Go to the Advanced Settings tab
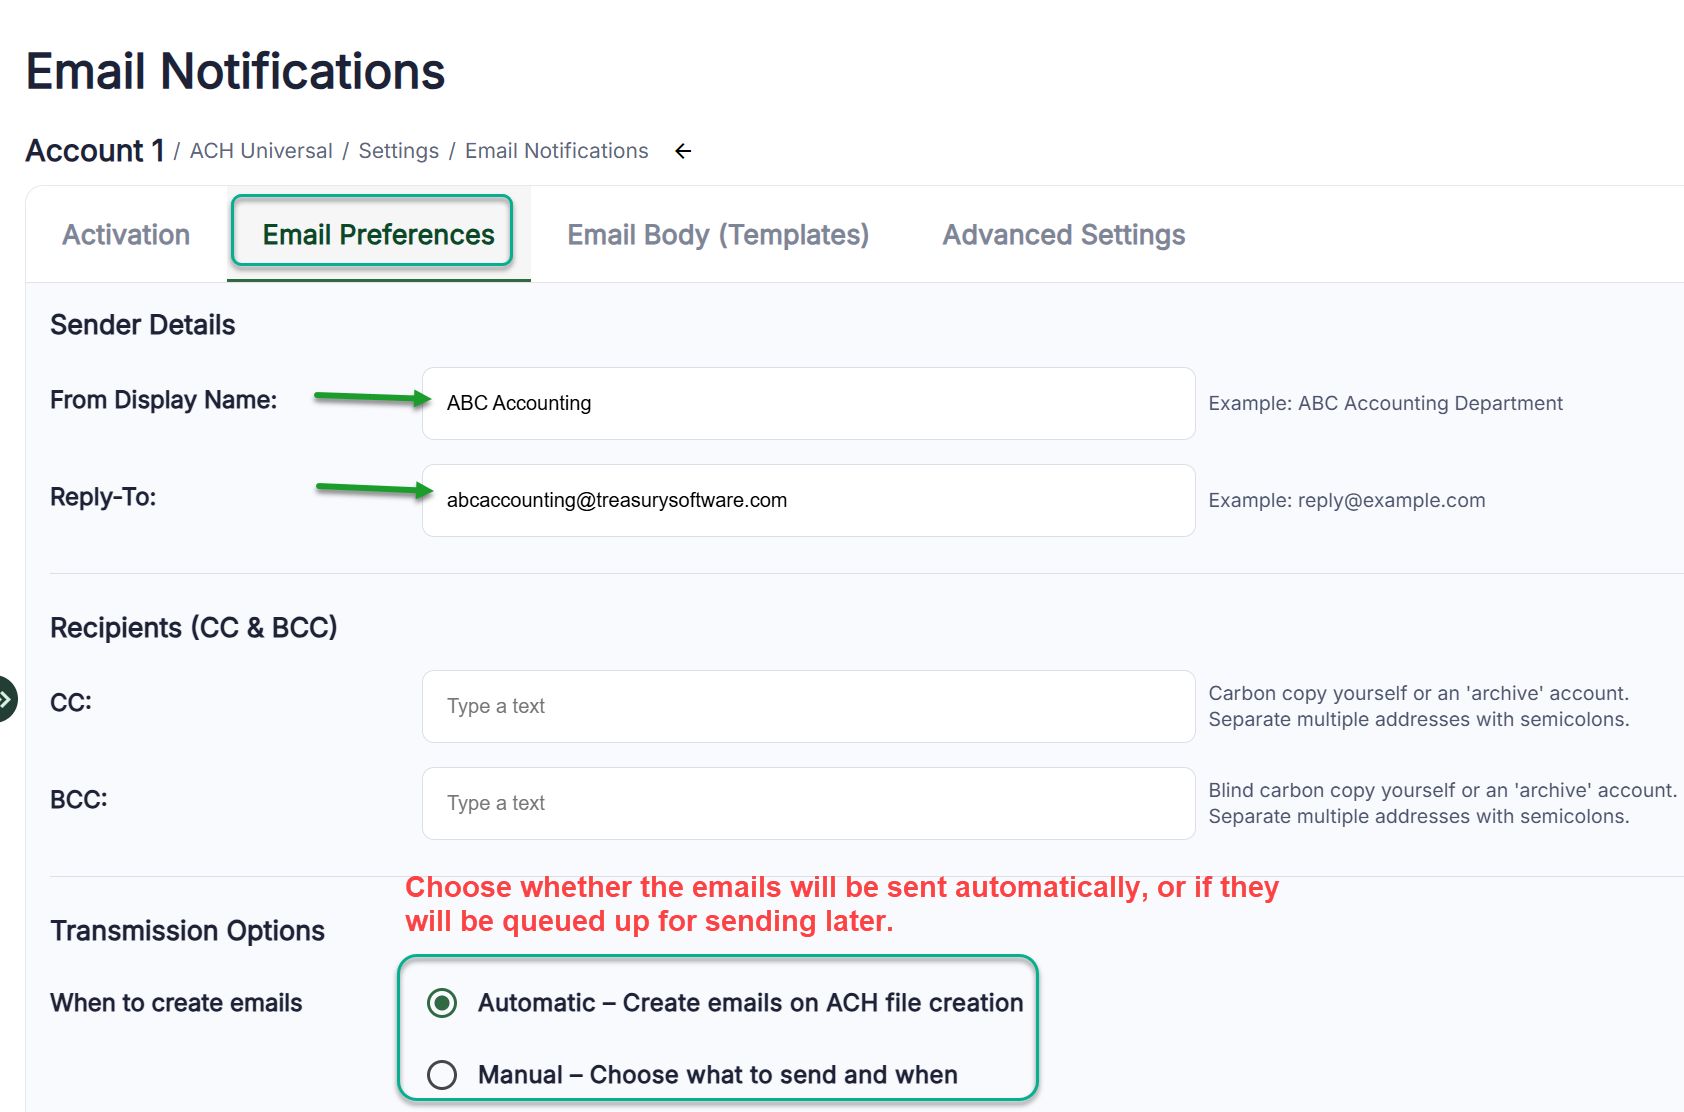This screenshot has height=1112, width=1684. [x=1063, y=235]
